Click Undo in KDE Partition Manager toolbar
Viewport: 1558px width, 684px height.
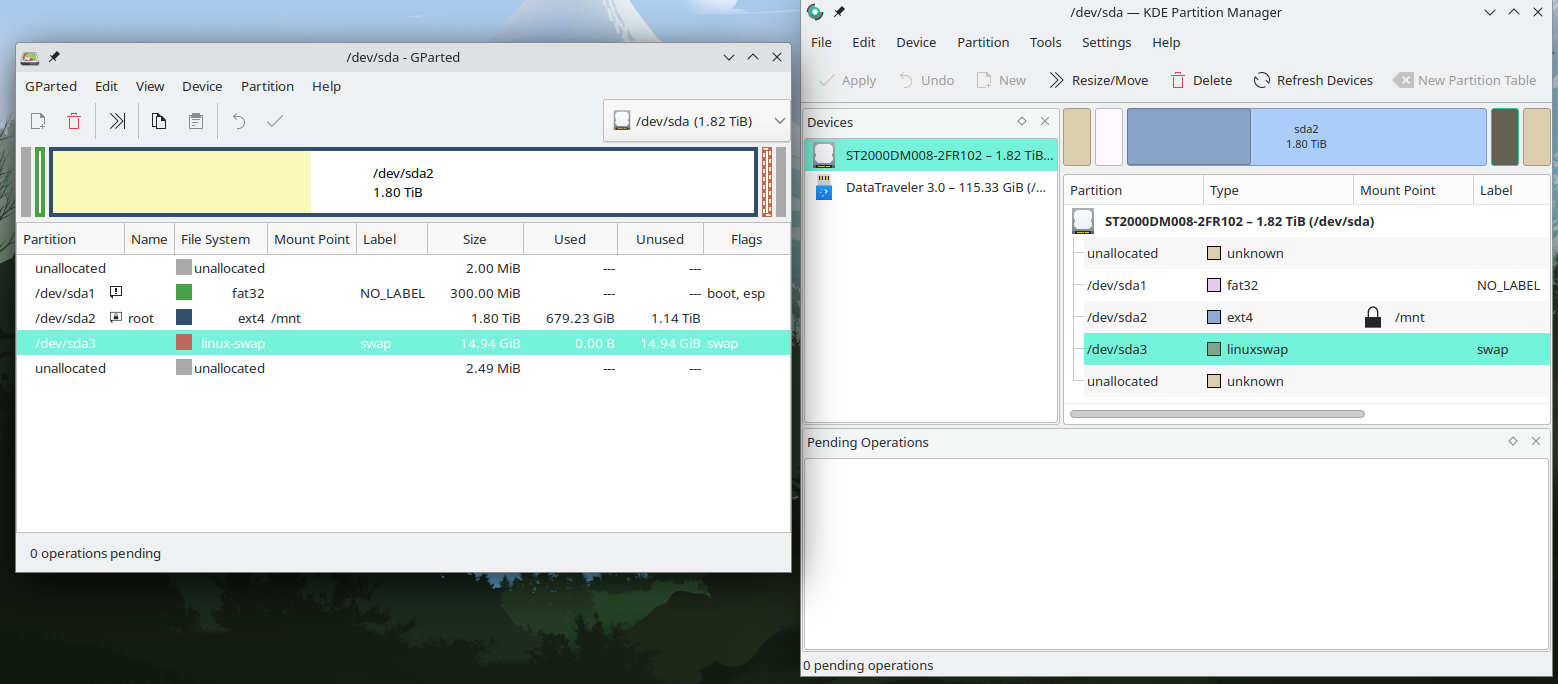pos(926,80)
